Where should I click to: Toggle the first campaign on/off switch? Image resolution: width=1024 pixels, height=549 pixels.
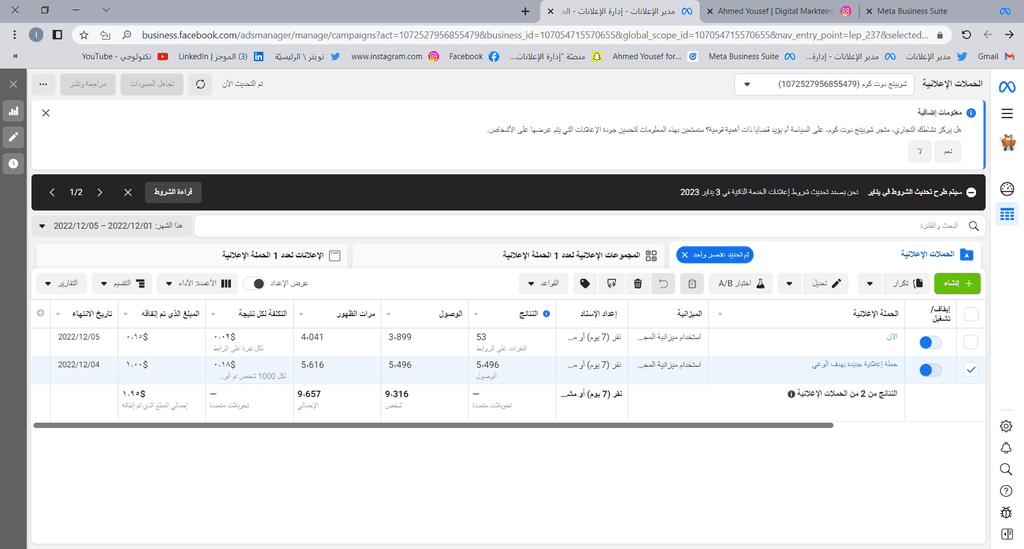[x=930, y=342]
